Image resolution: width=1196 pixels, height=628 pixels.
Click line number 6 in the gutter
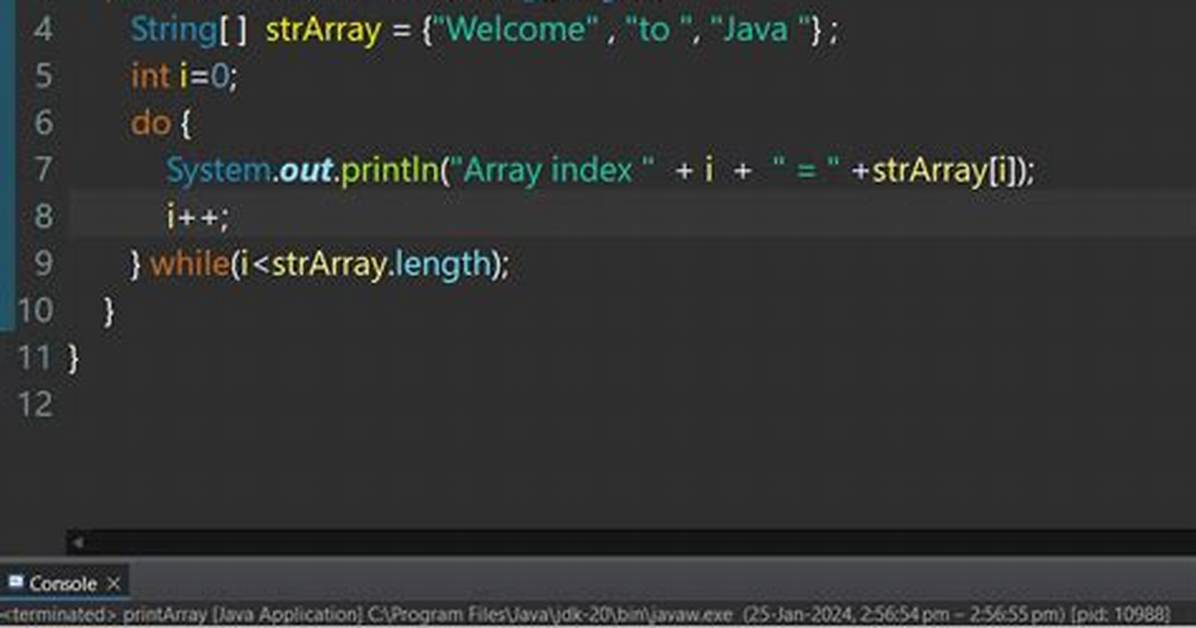(x=43, y=123)
